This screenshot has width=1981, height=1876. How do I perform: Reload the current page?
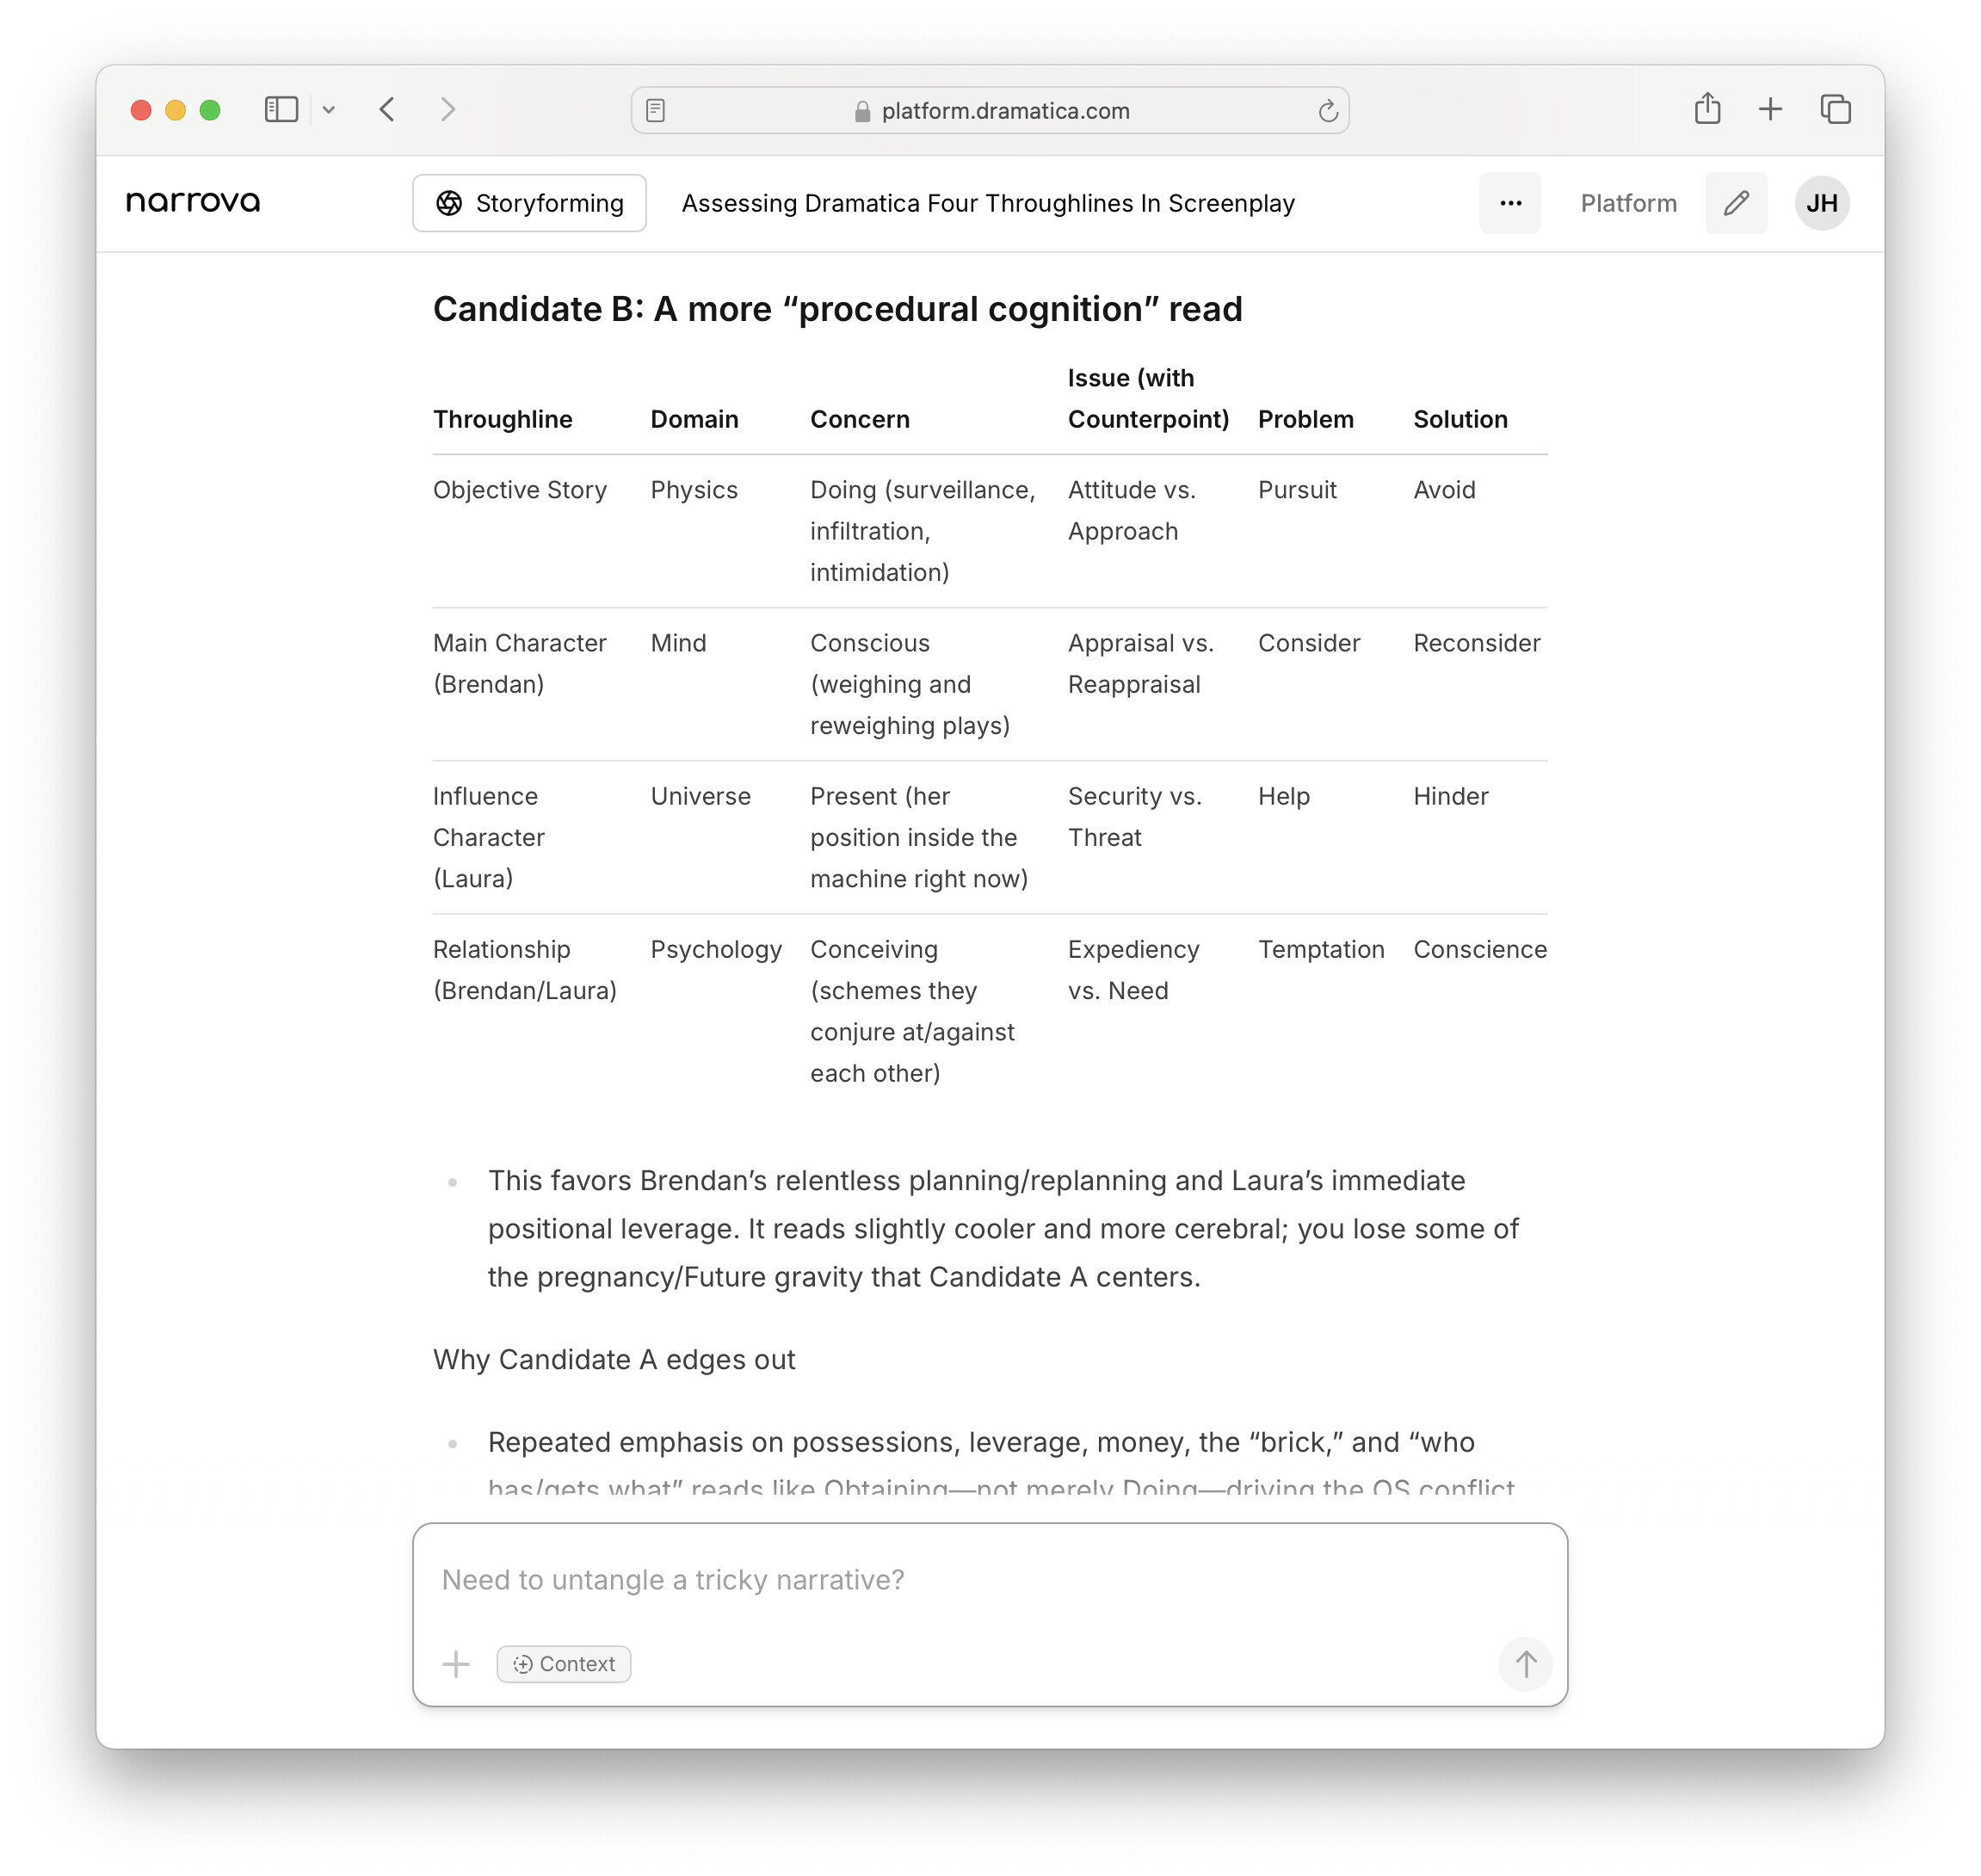click(1327, 111)
